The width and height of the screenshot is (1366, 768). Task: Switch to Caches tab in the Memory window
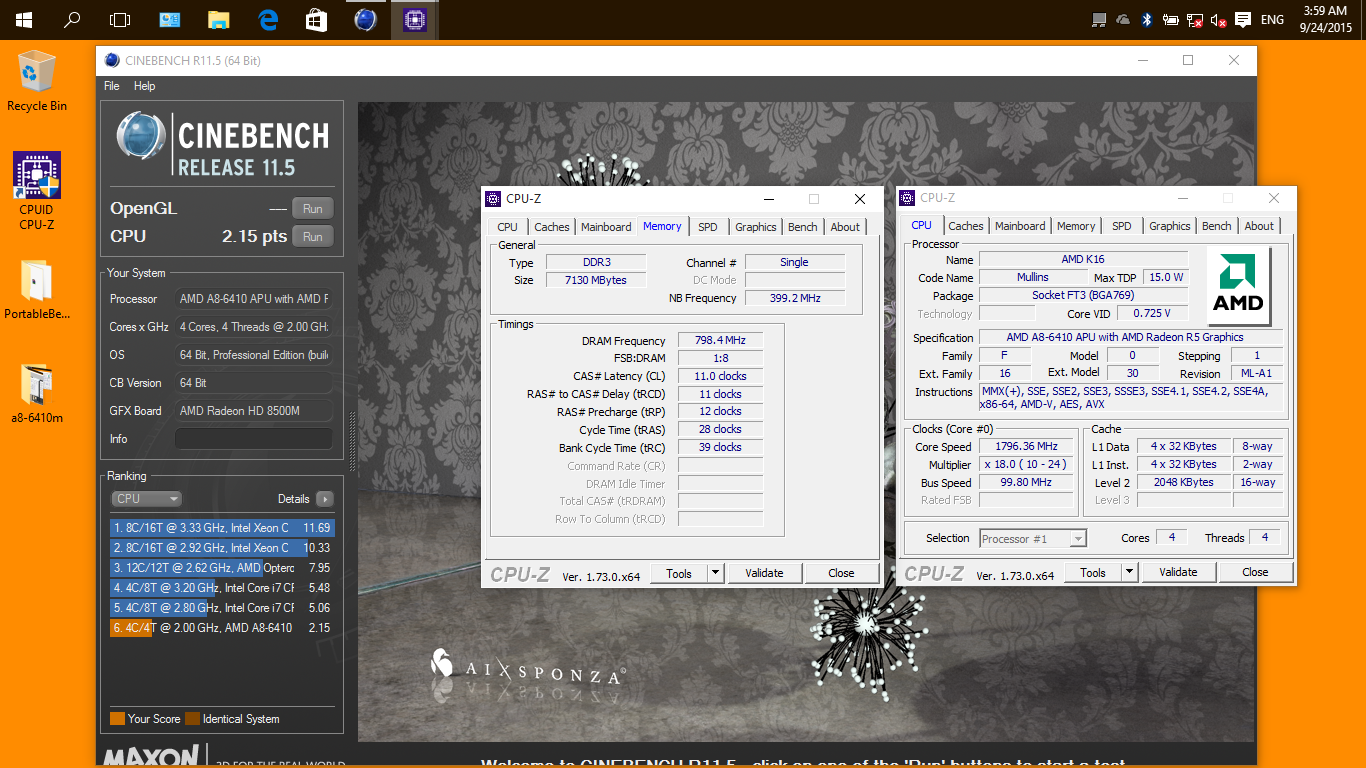551,227
